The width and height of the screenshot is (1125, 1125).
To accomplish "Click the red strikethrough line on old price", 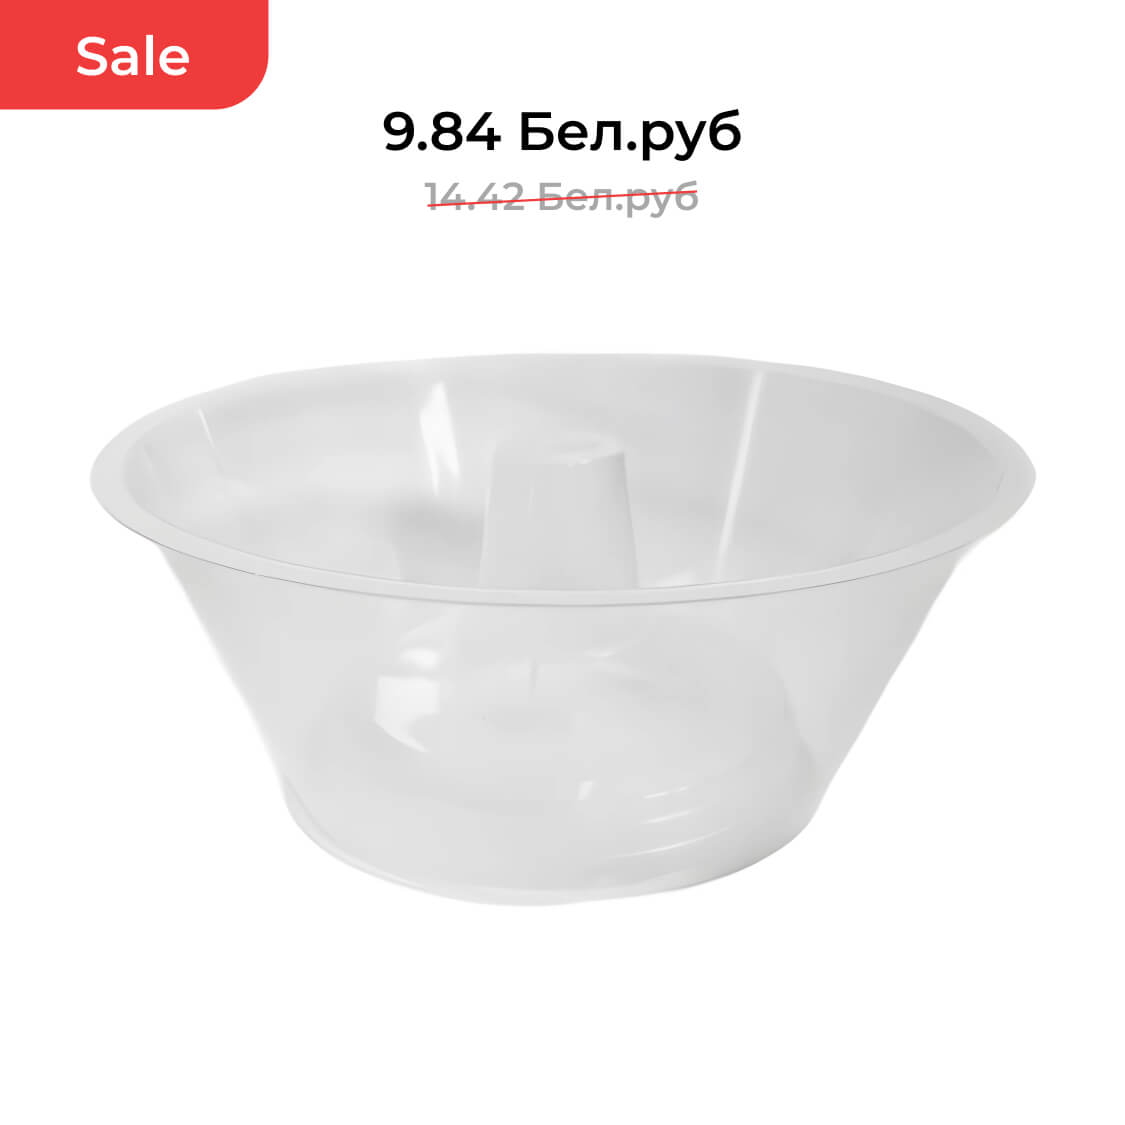I will [x=562, y=198].
